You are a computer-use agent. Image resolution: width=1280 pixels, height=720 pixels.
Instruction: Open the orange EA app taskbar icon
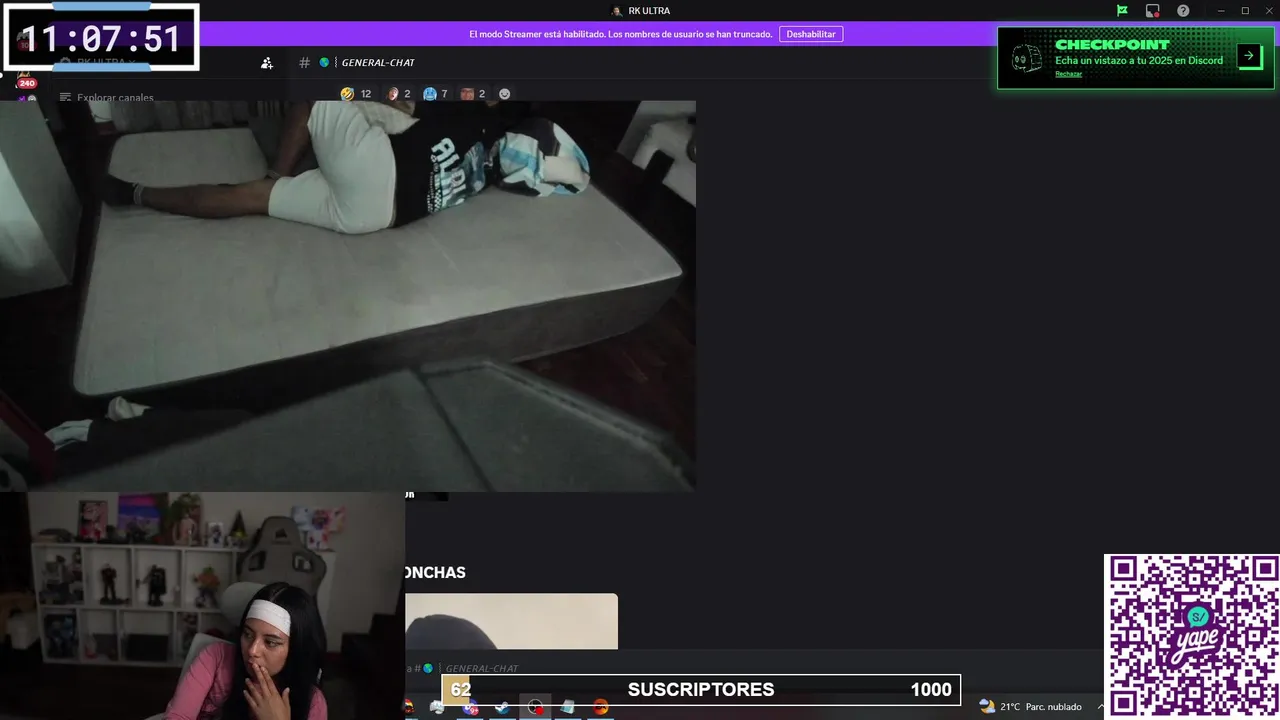(600, 707)
